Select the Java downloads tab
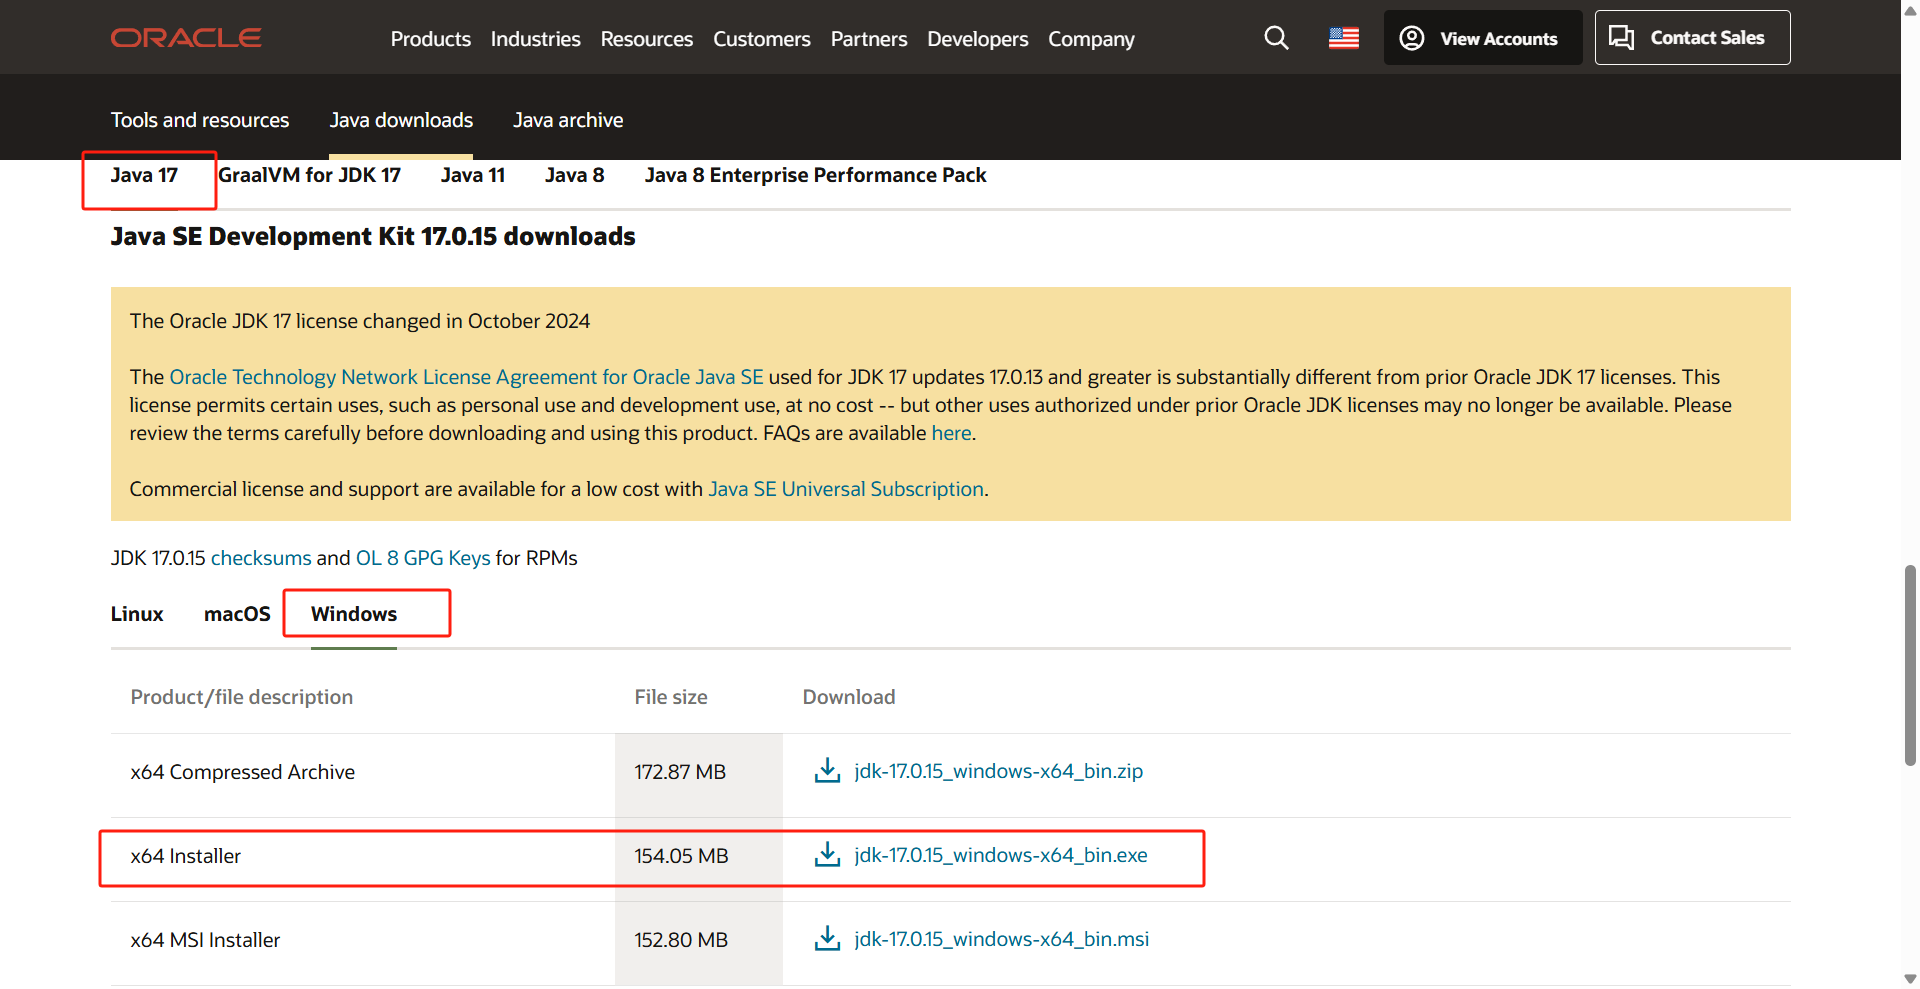1920x989 pixels. [401, 120]
